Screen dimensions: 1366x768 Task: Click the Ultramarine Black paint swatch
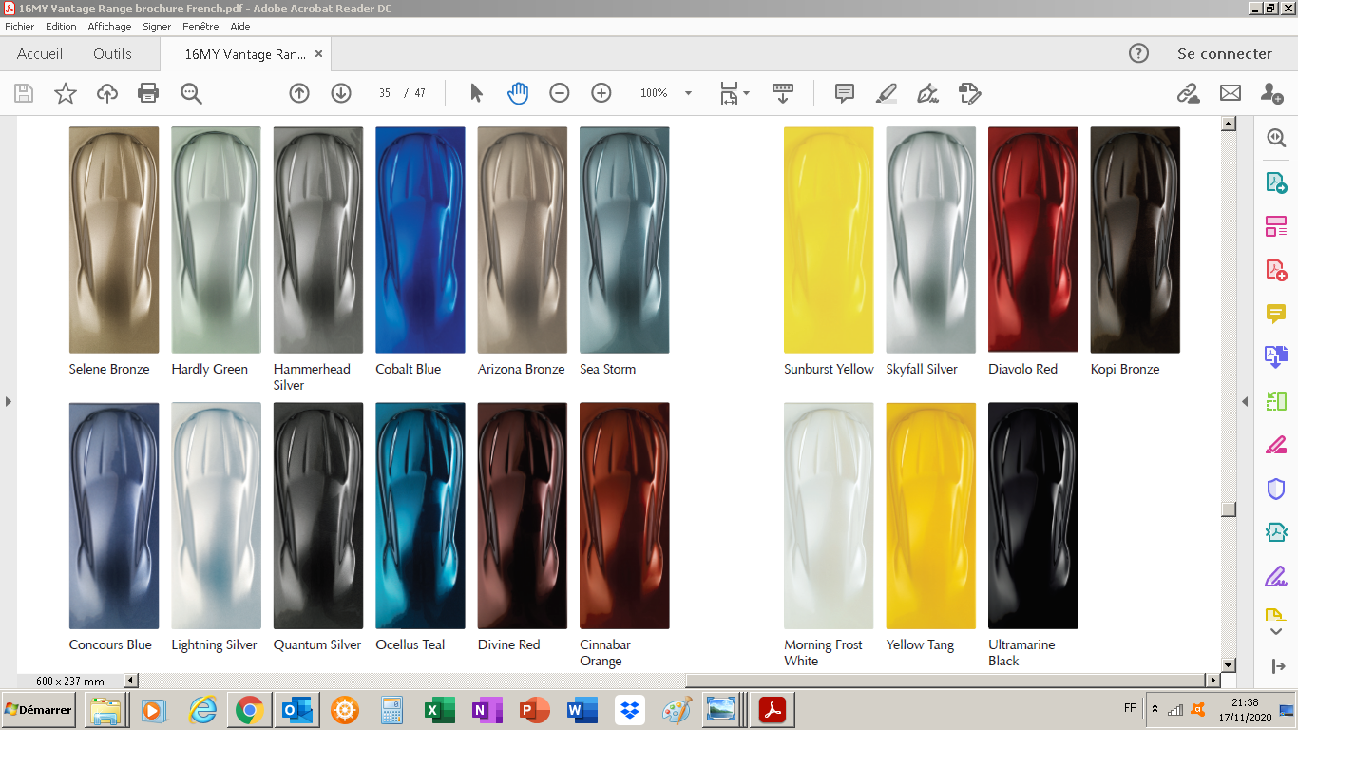pyautogui.click(x=1033, y=516)
